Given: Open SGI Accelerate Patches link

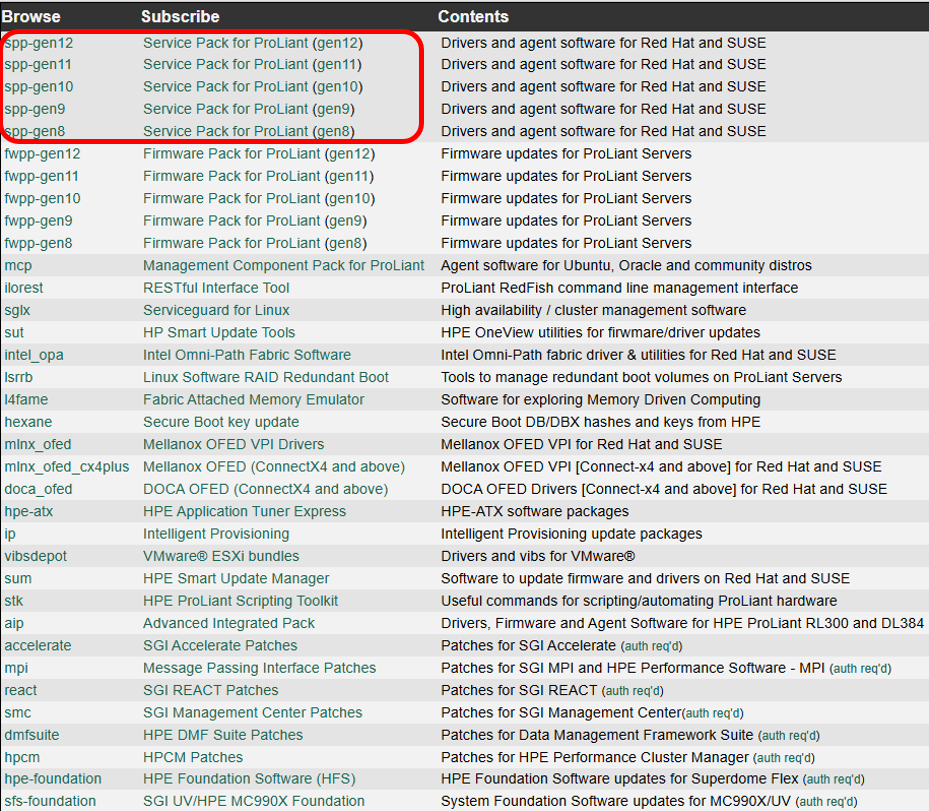Looking at the screenshot, I should [x=220, y=646].
